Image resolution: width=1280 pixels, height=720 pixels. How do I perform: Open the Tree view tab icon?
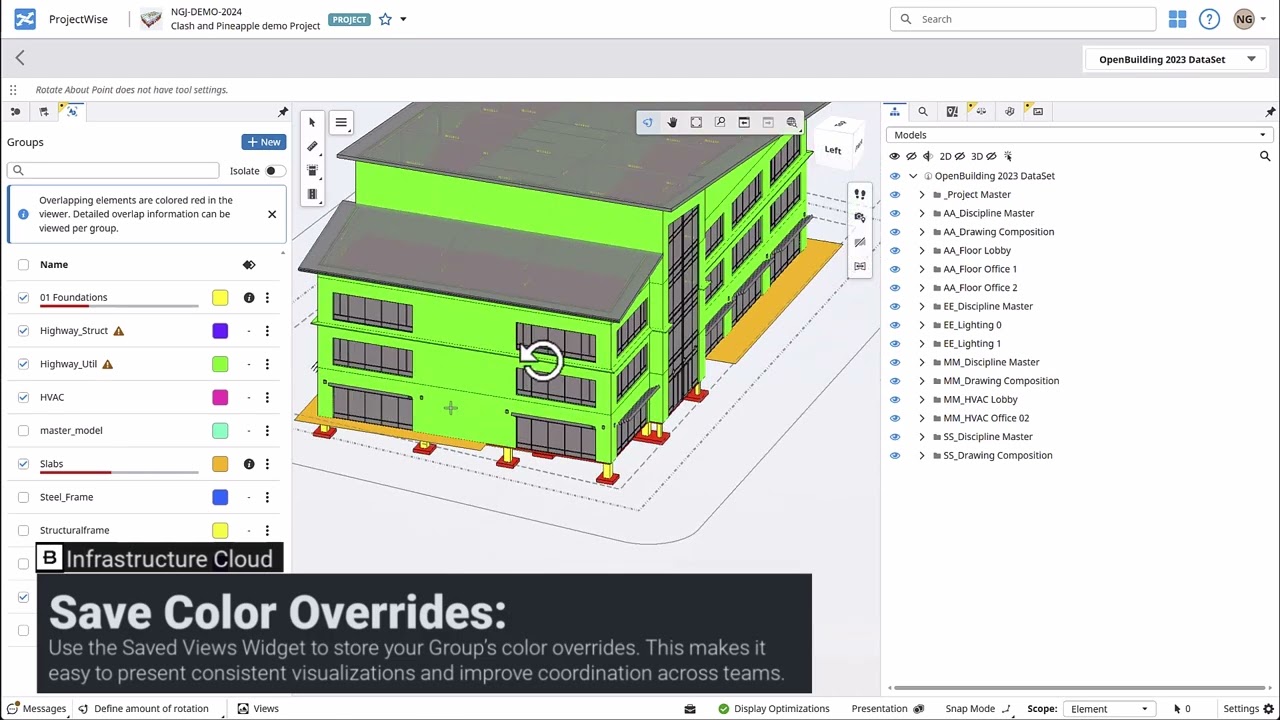895,111
